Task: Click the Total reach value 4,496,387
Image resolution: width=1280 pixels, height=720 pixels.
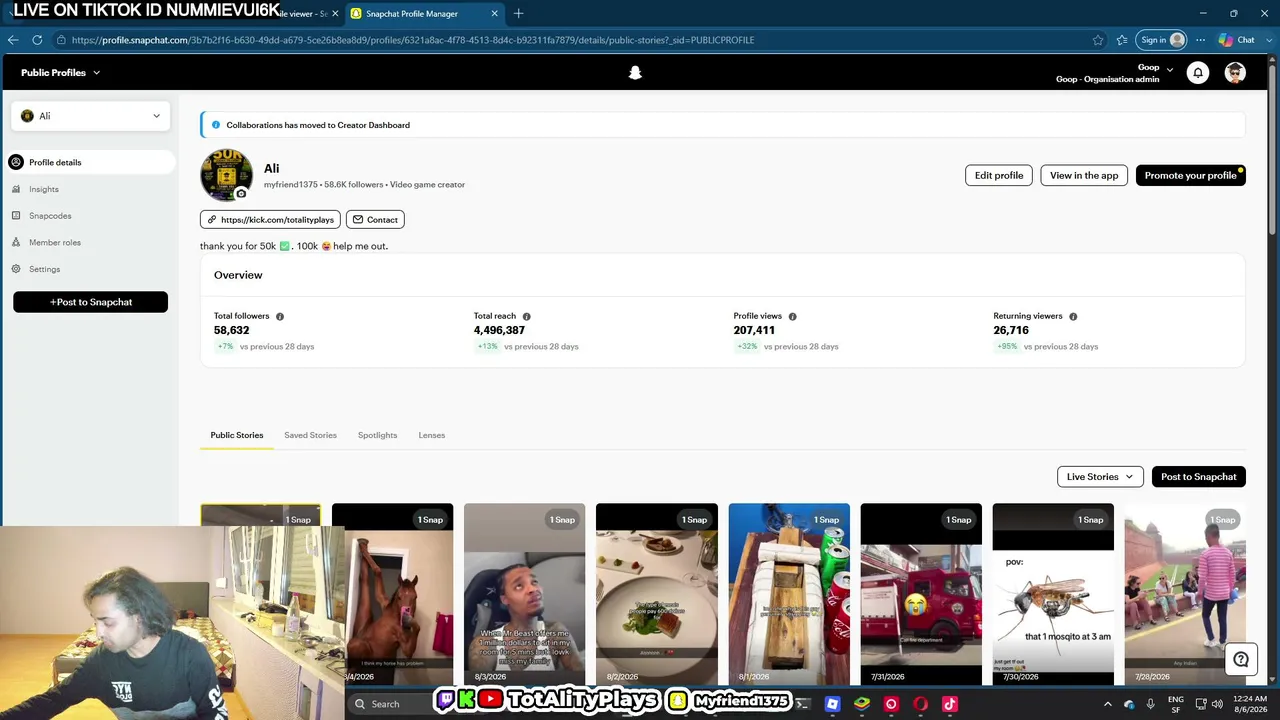Action: (499, 330)
